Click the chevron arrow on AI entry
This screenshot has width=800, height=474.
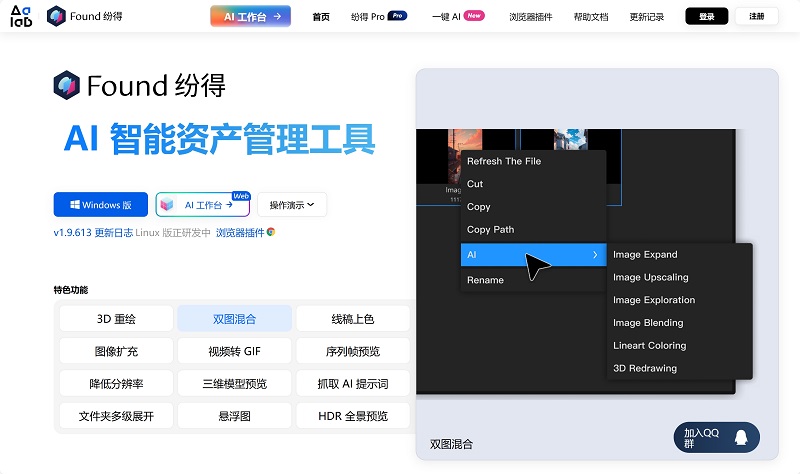[595, 255]
